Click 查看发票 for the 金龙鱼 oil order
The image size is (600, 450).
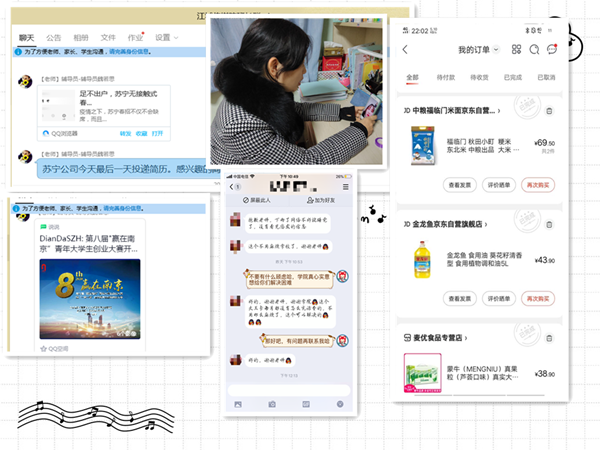pyautogui.click(x=460, y=298)
